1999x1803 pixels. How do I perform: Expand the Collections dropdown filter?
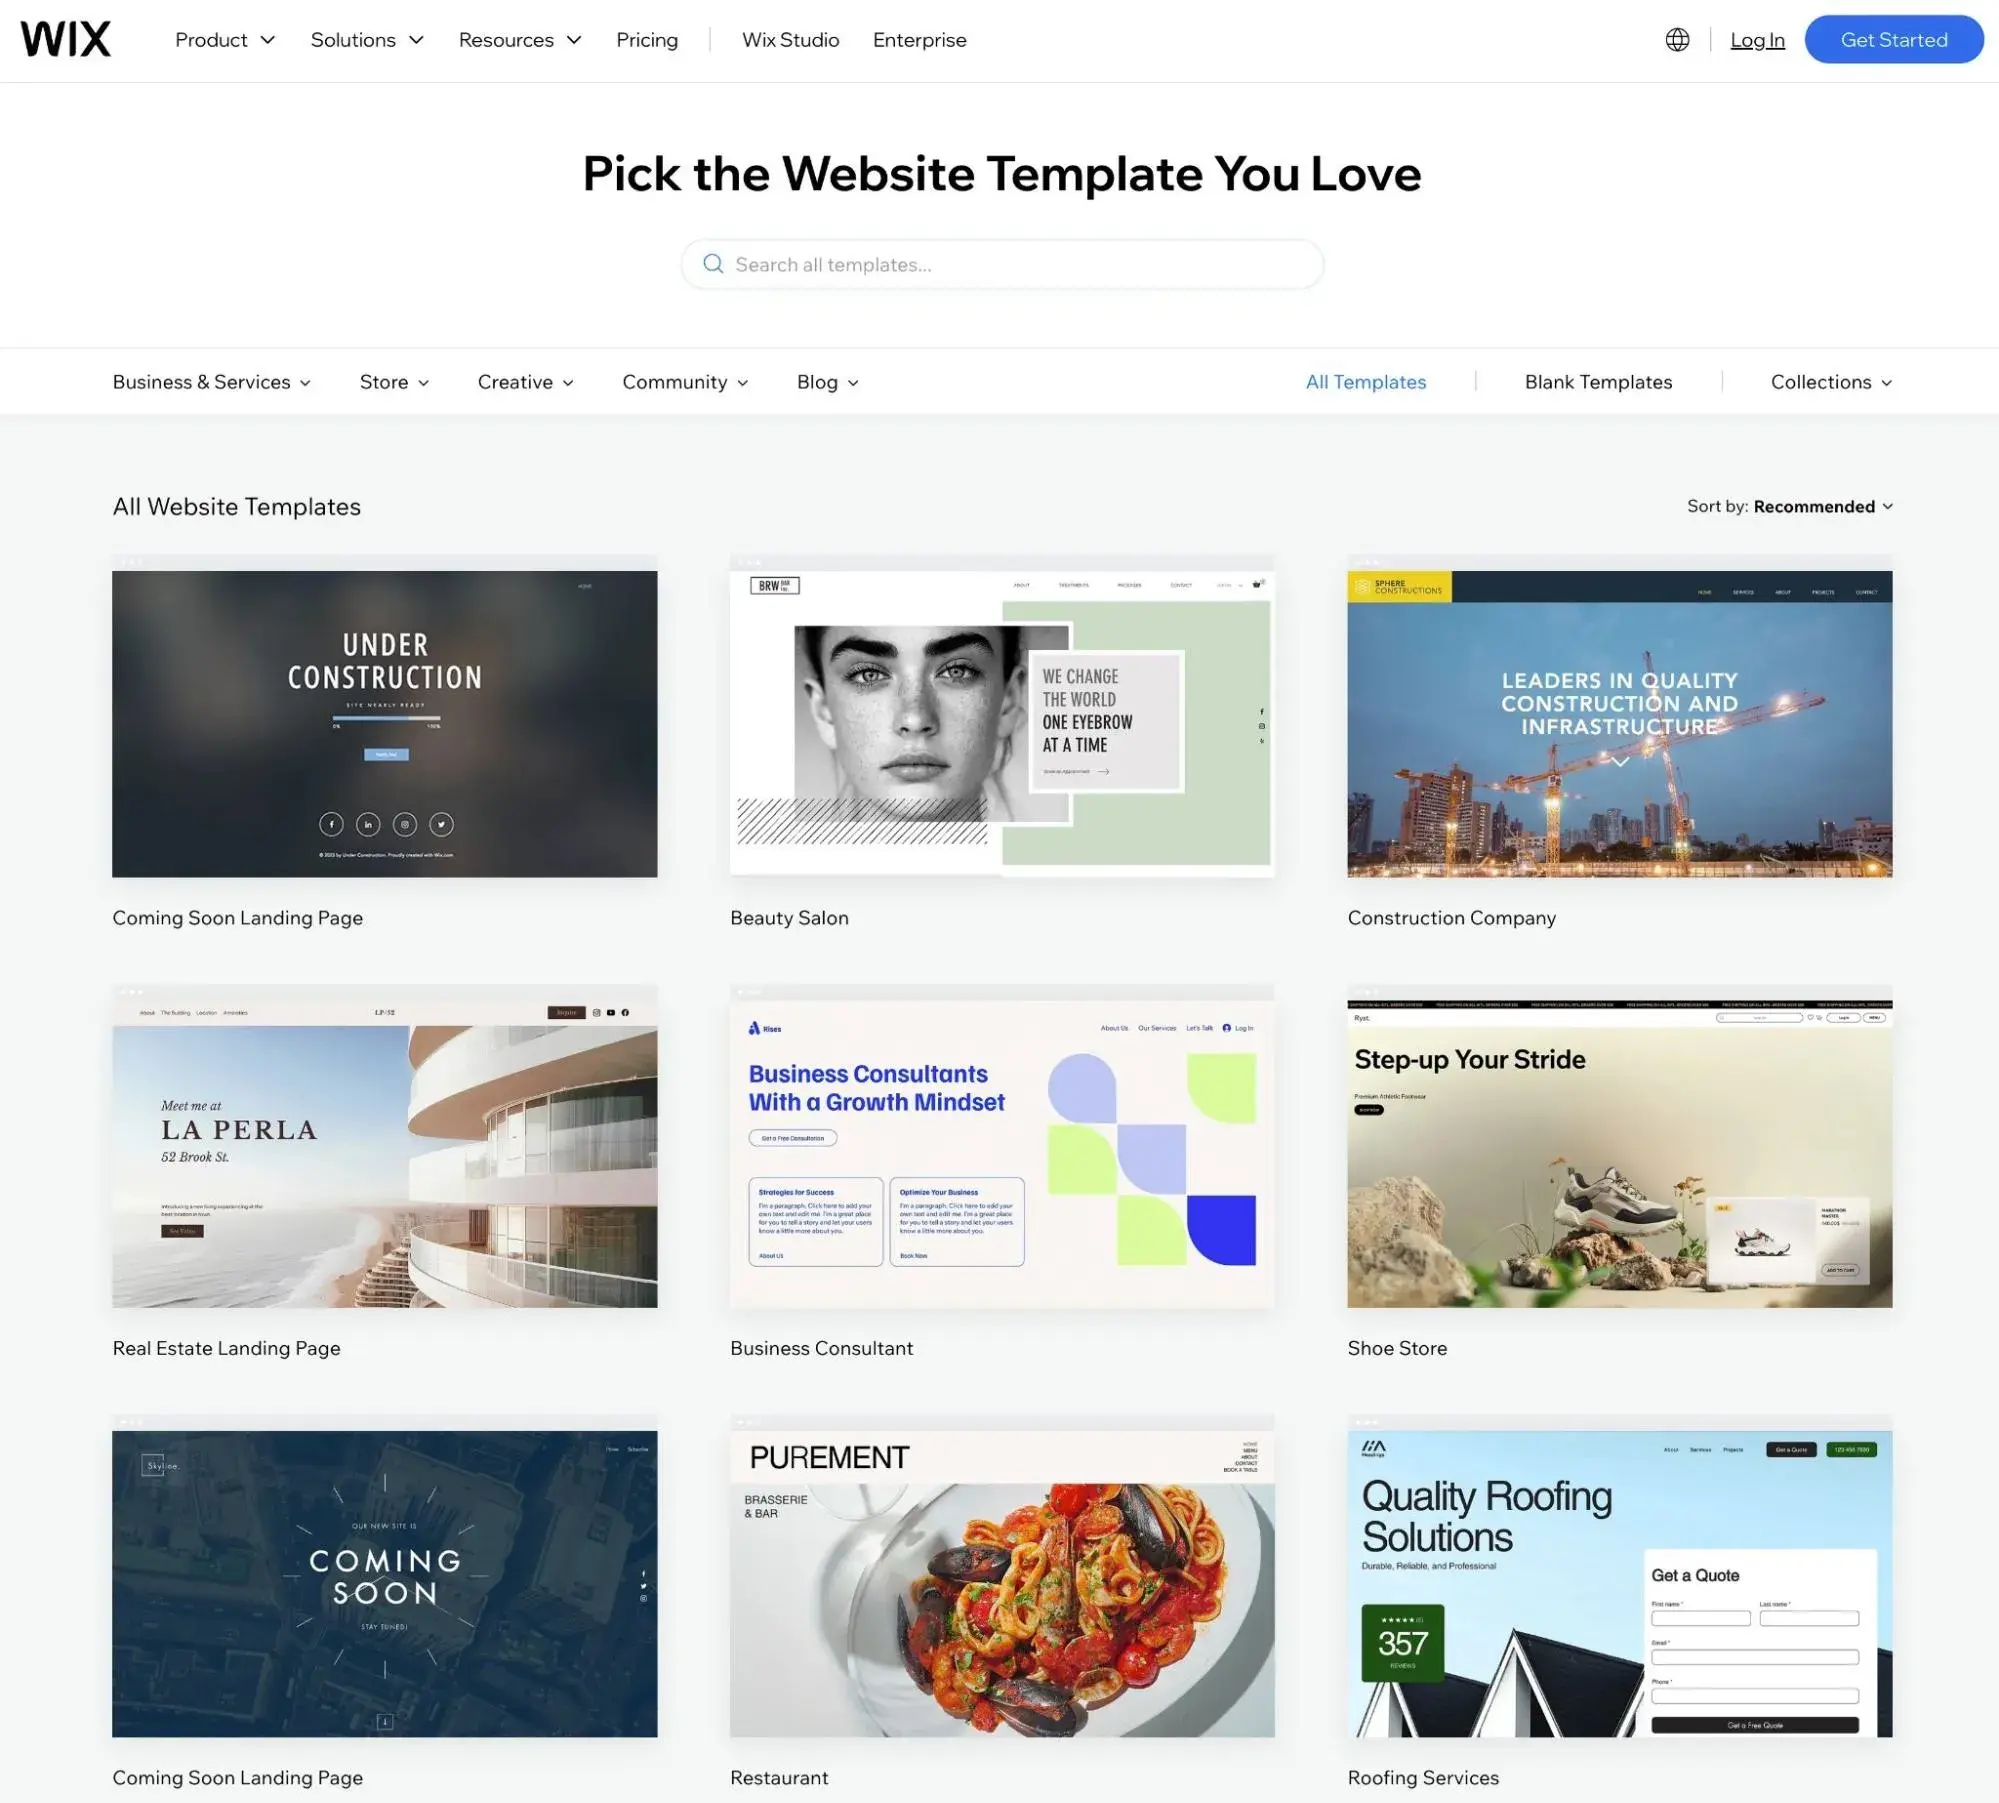click(1829, 381)
